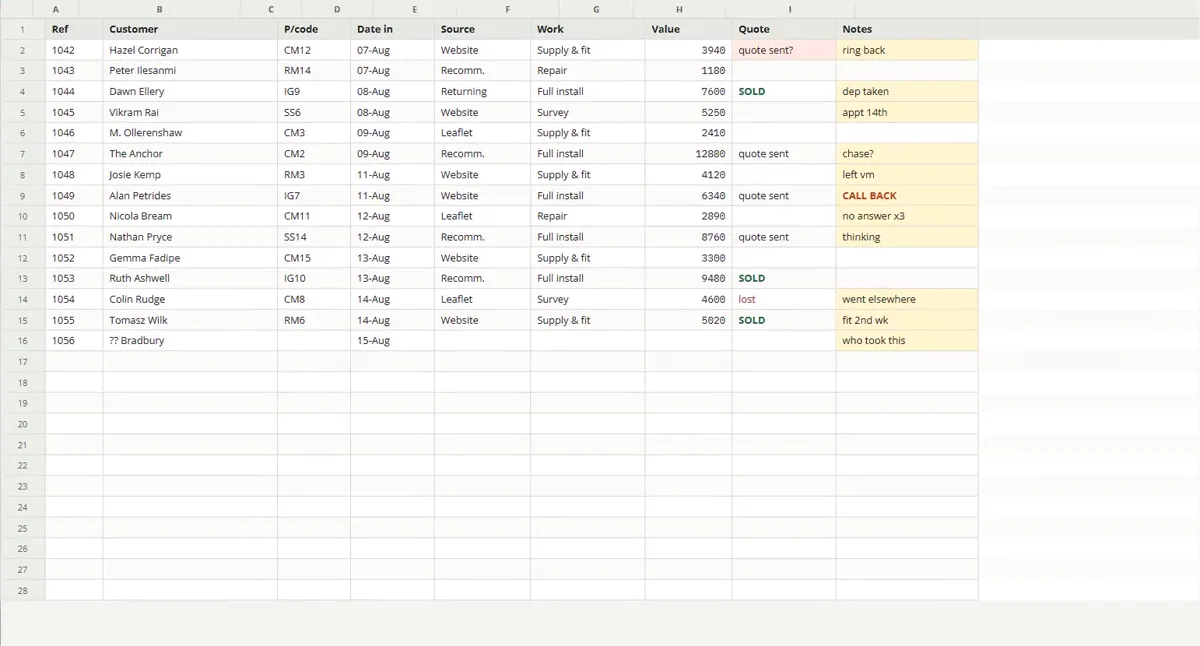Click the "Notes" header cell
The height and width of the screenshot is (646, 1200).
907,29
